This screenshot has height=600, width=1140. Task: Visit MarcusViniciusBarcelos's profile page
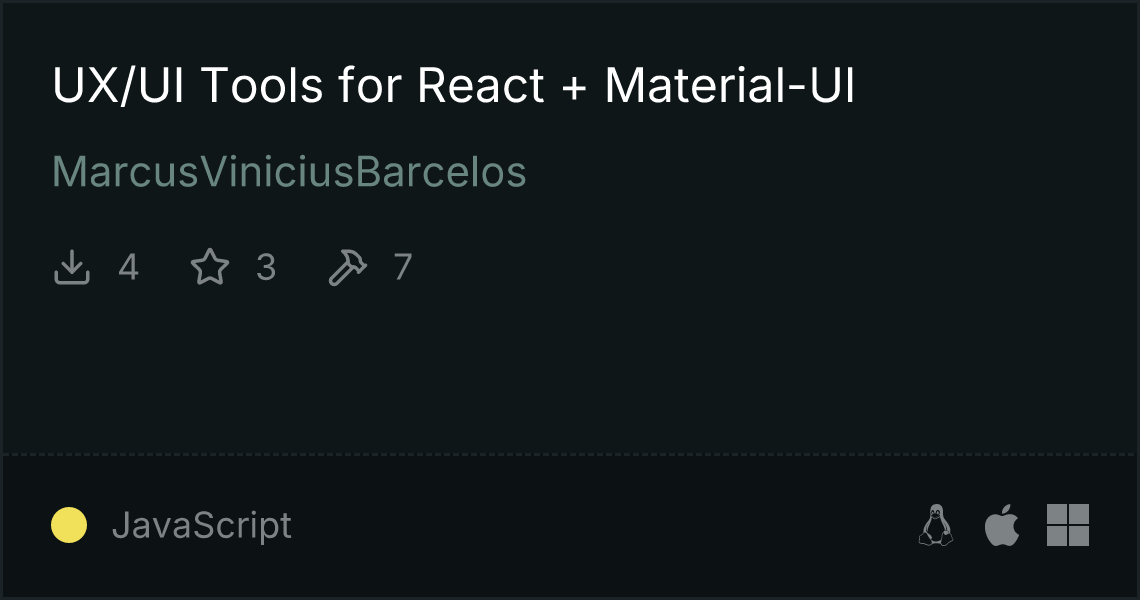coord(289,172)
